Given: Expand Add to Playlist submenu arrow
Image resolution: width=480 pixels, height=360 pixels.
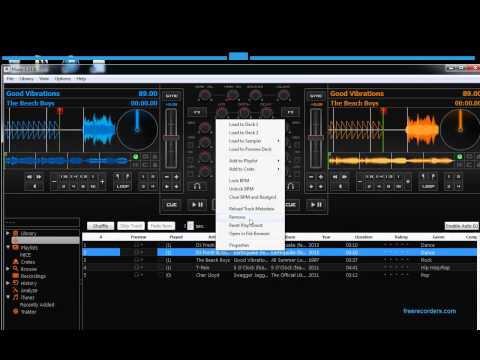Looking at the screenshot, I should 278,161.
